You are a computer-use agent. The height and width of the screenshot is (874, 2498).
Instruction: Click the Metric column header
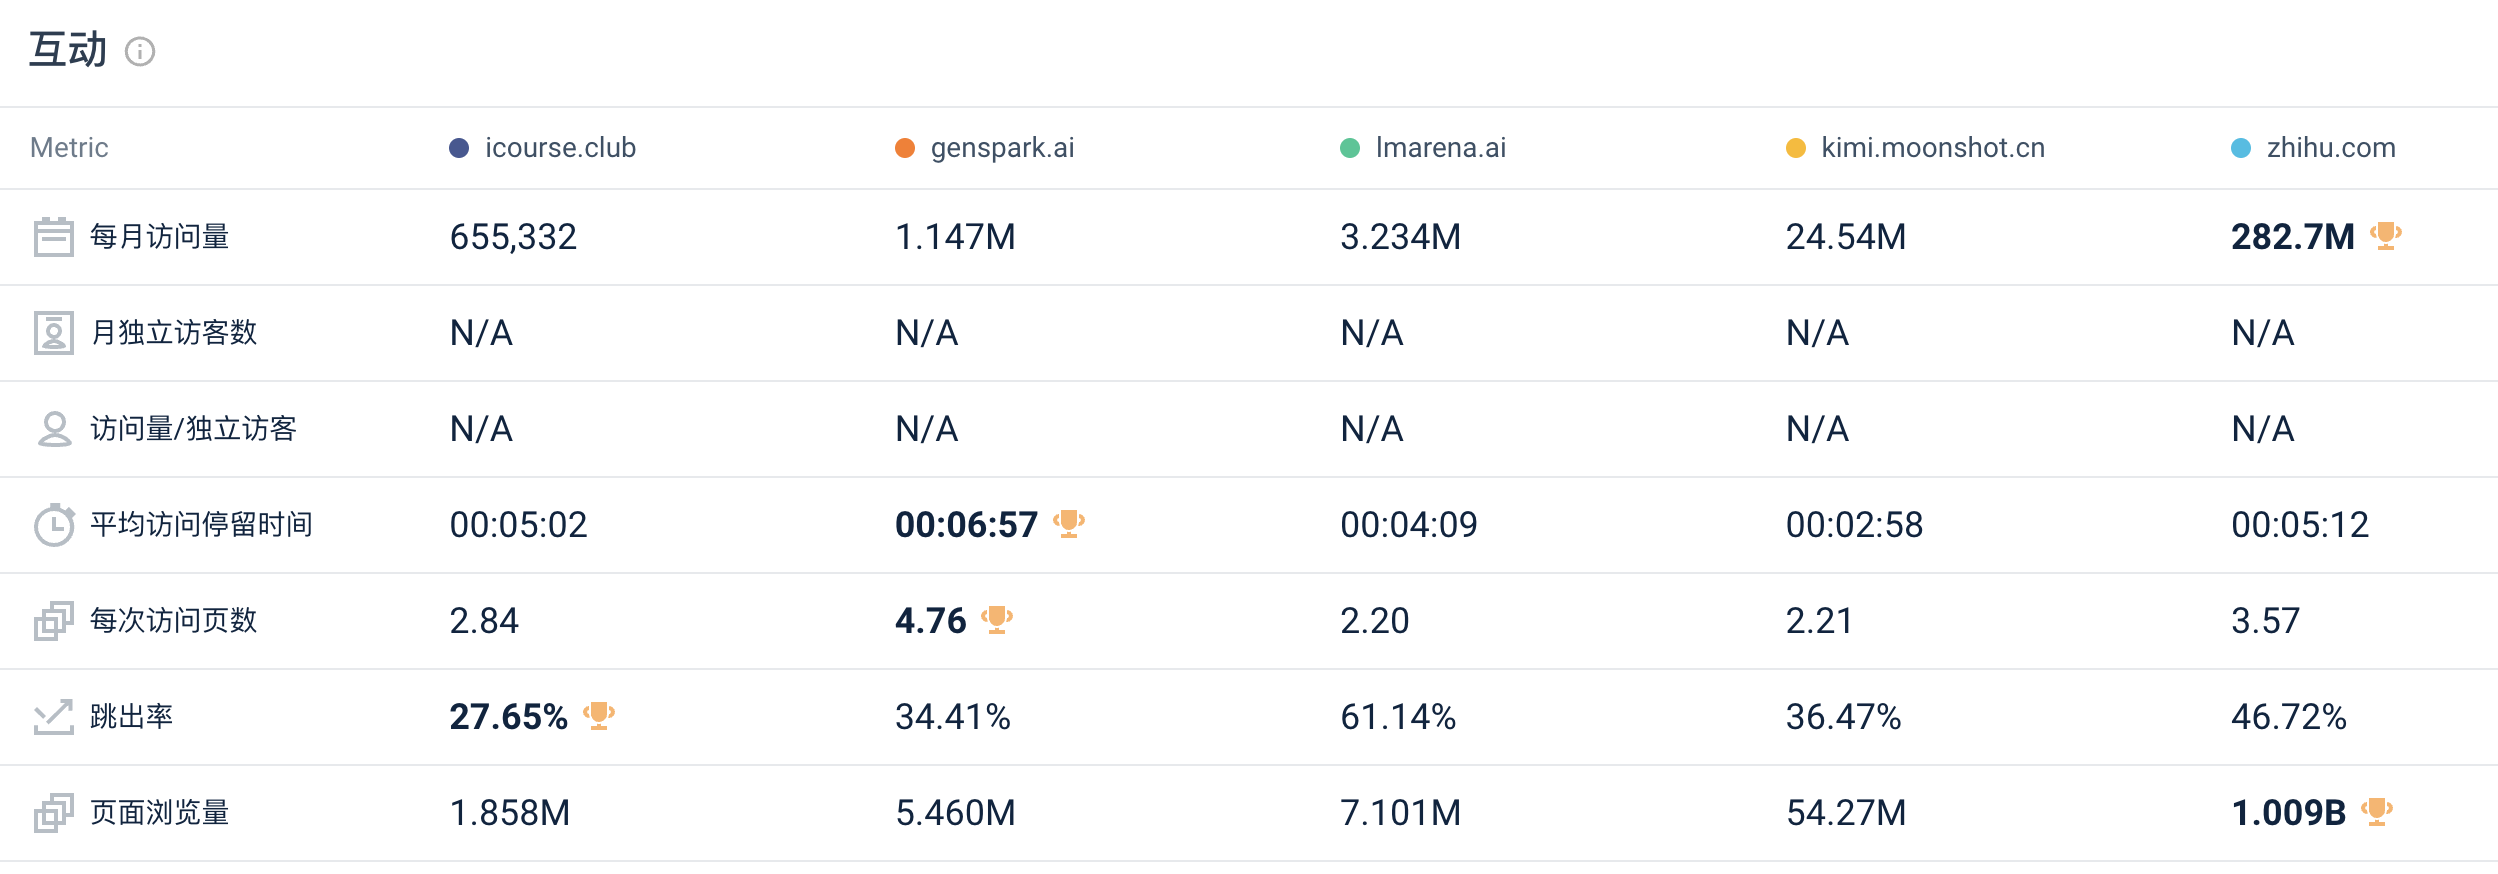(69, 148)
